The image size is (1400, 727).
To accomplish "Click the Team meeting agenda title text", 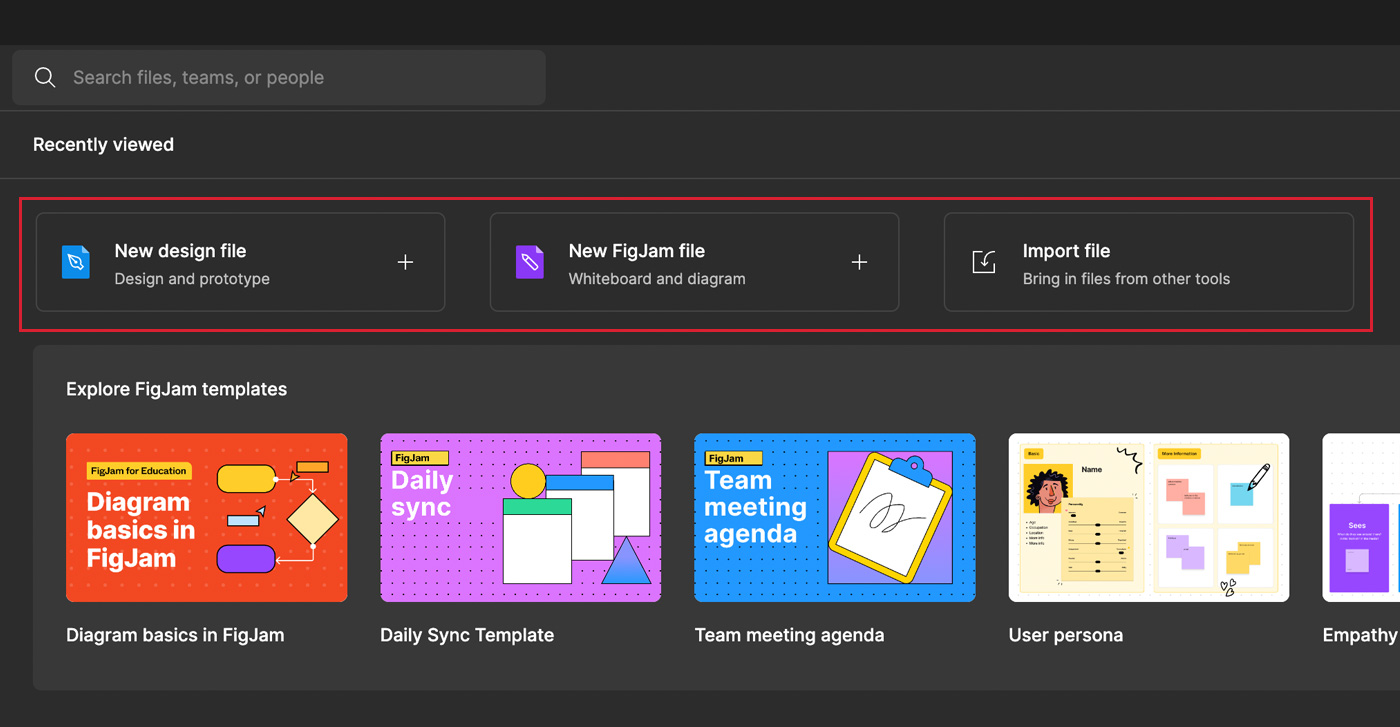I will click(789, 635).
